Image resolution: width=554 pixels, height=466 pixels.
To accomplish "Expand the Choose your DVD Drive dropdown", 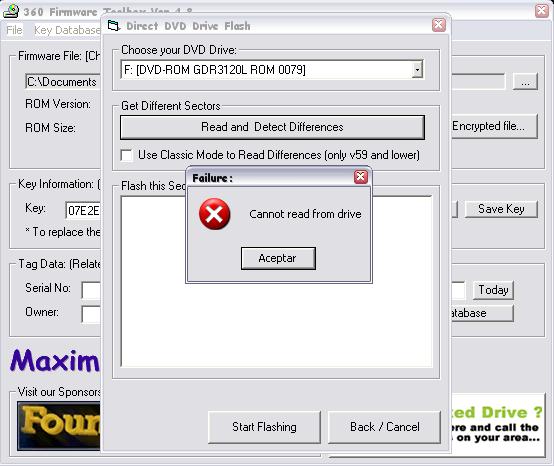I will 417,70.
